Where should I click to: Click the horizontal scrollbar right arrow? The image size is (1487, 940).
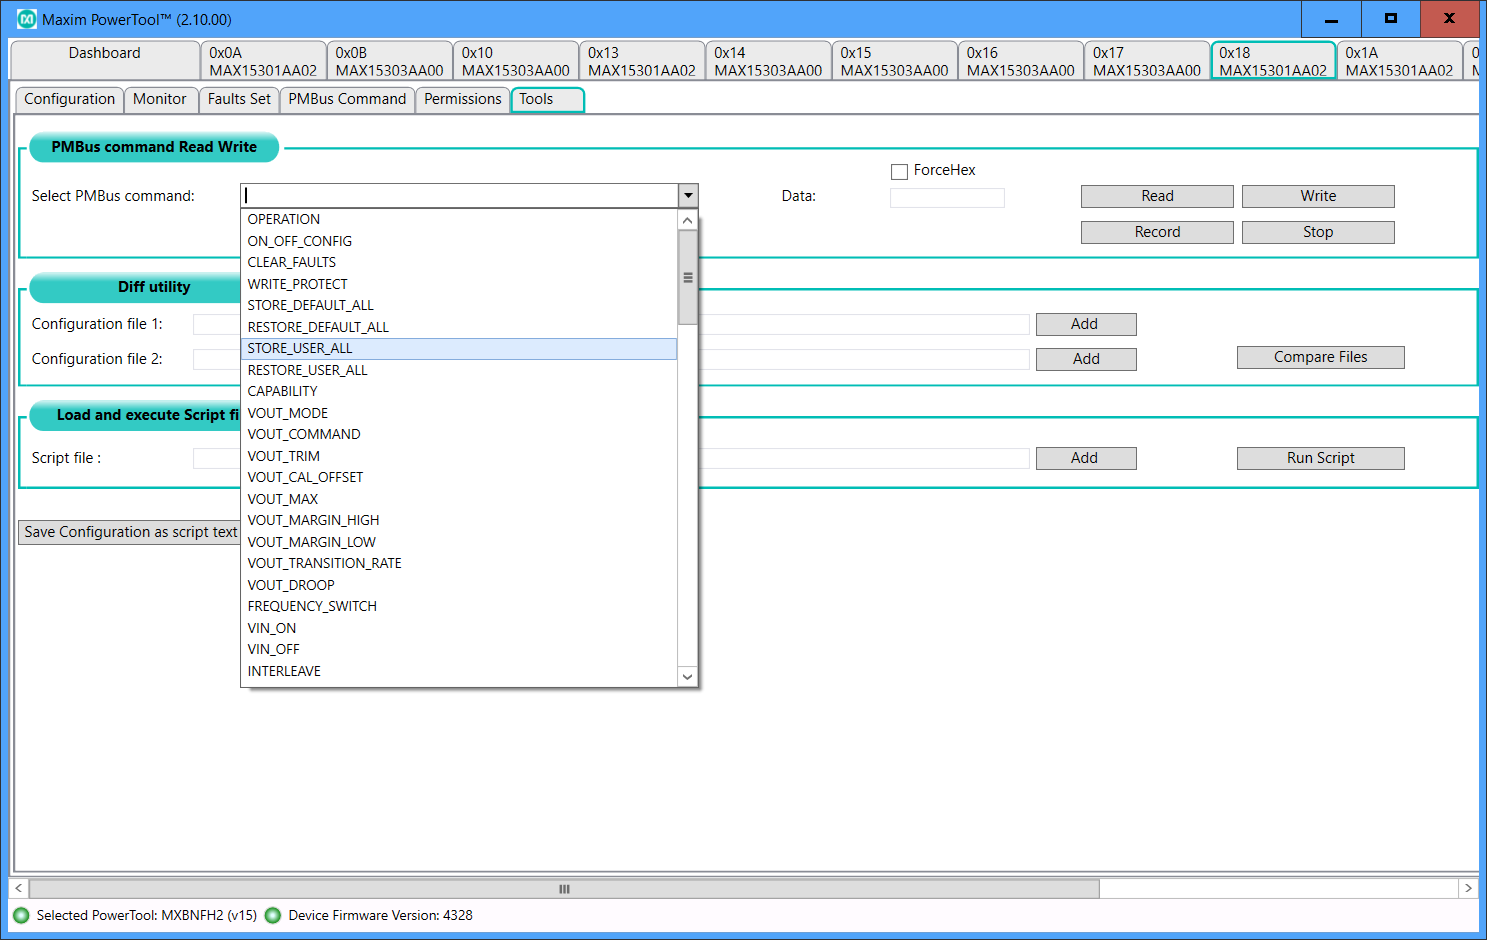pos(1468,888)
